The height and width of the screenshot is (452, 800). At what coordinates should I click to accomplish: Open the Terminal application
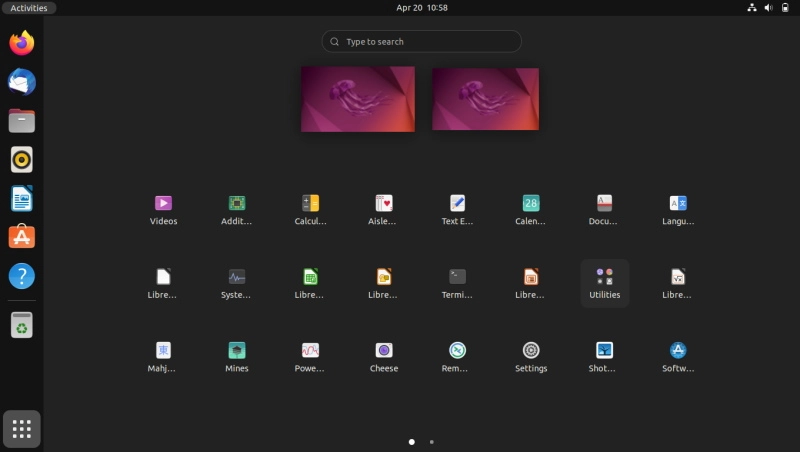click(457, 283)
